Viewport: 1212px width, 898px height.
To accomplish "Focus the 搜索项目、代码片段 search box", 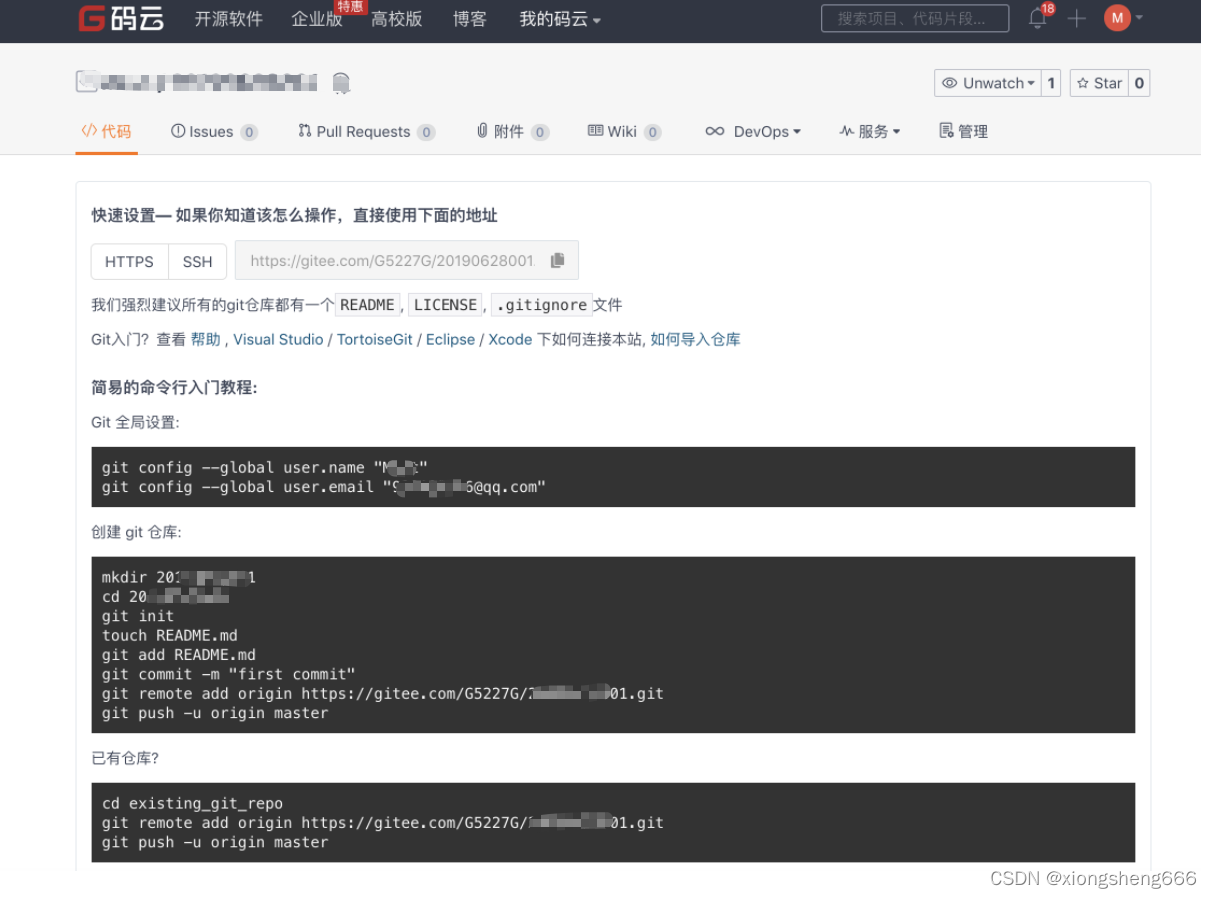I will (917, 18).
